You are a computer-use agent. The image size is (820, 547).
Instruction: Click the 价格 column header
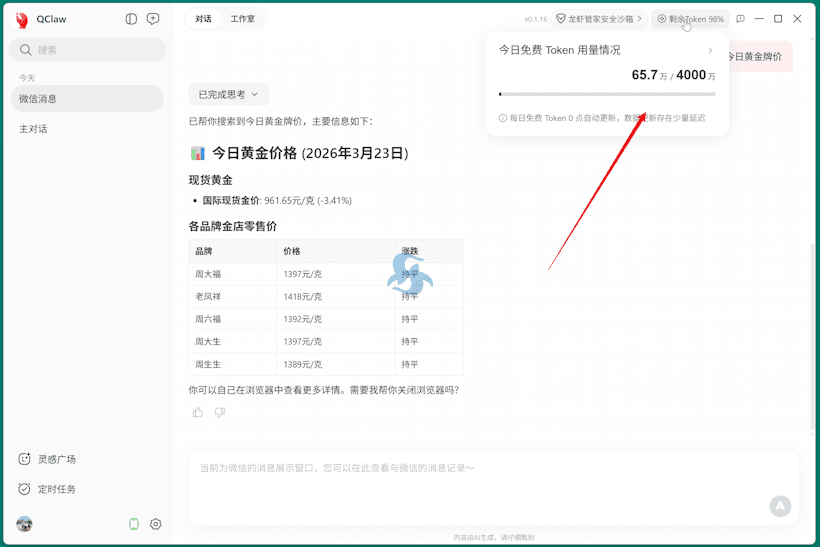[335, 251]
